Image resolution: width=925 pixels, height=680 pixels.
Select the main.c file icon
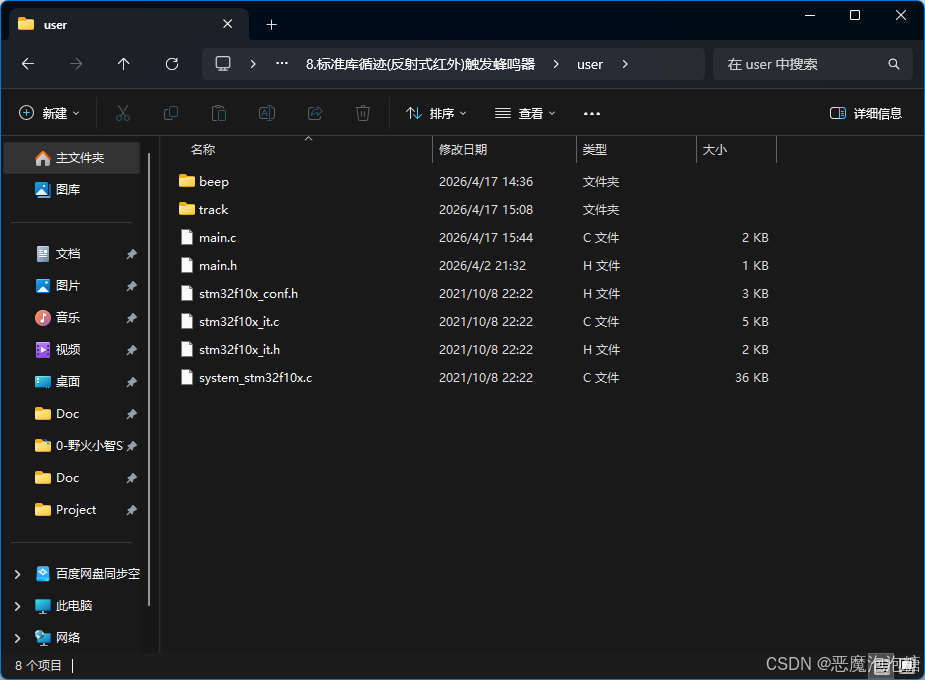(187, 237)
